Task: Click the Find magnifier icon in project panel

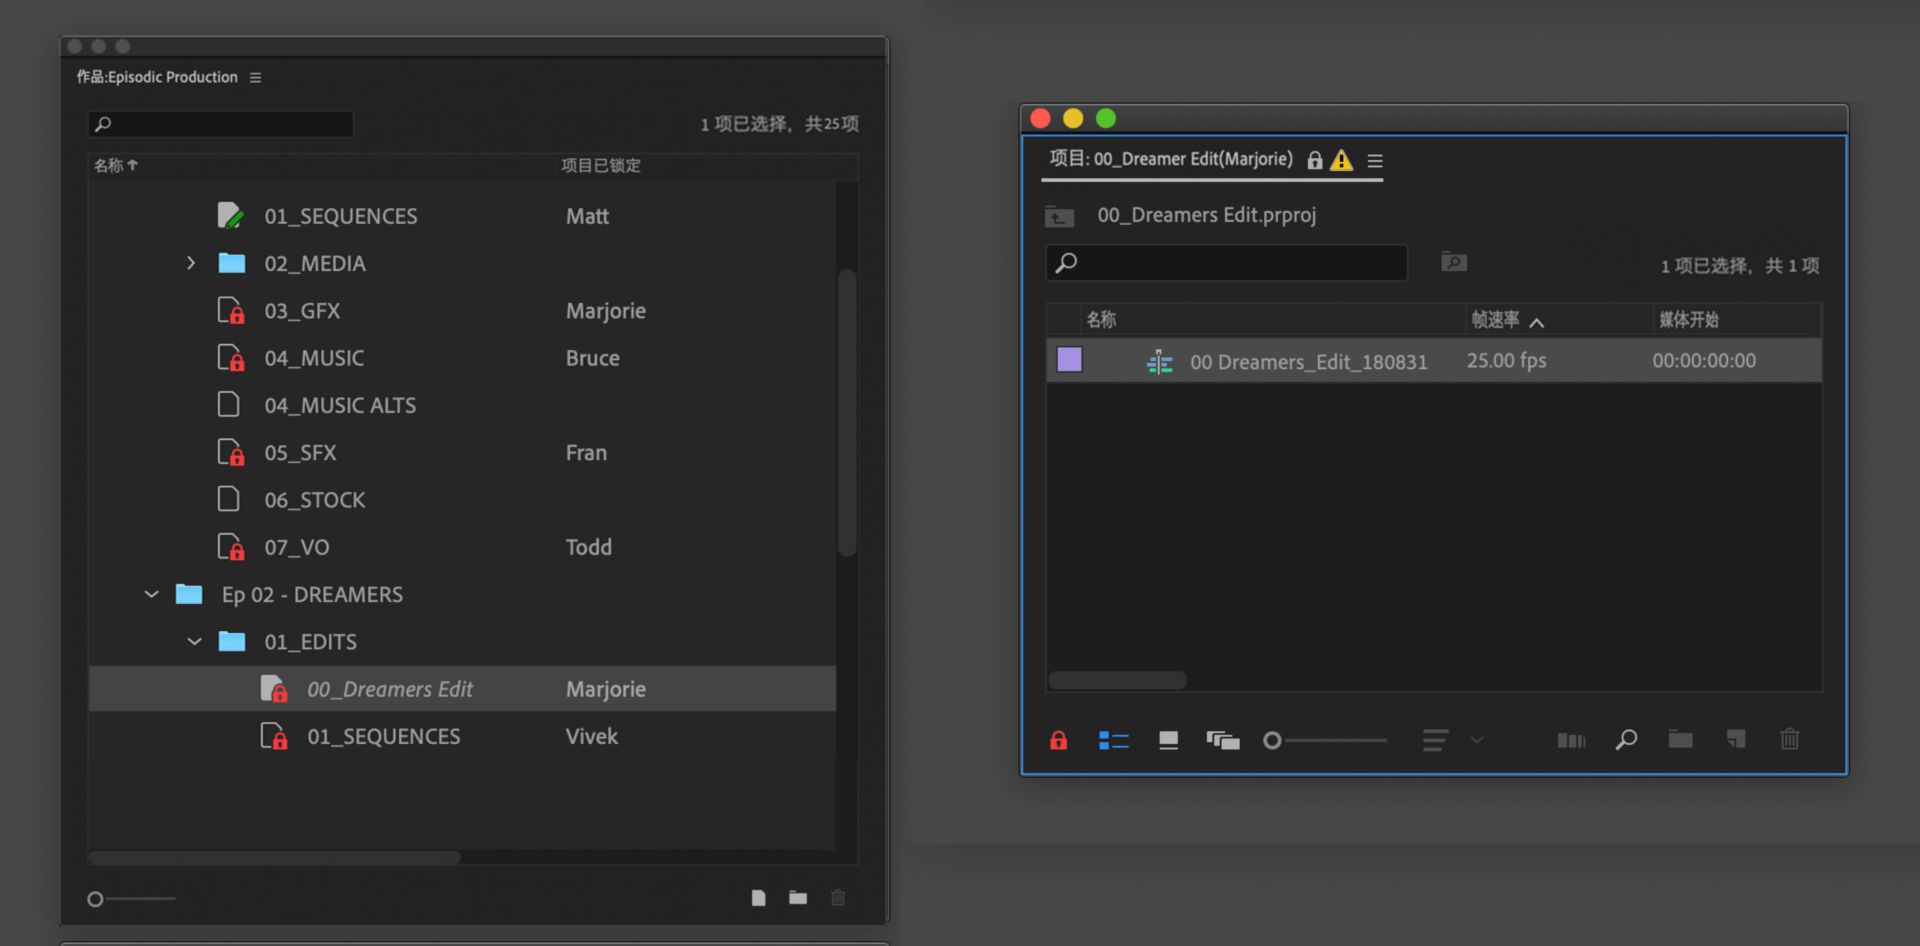Action: tap(1626, 740)
